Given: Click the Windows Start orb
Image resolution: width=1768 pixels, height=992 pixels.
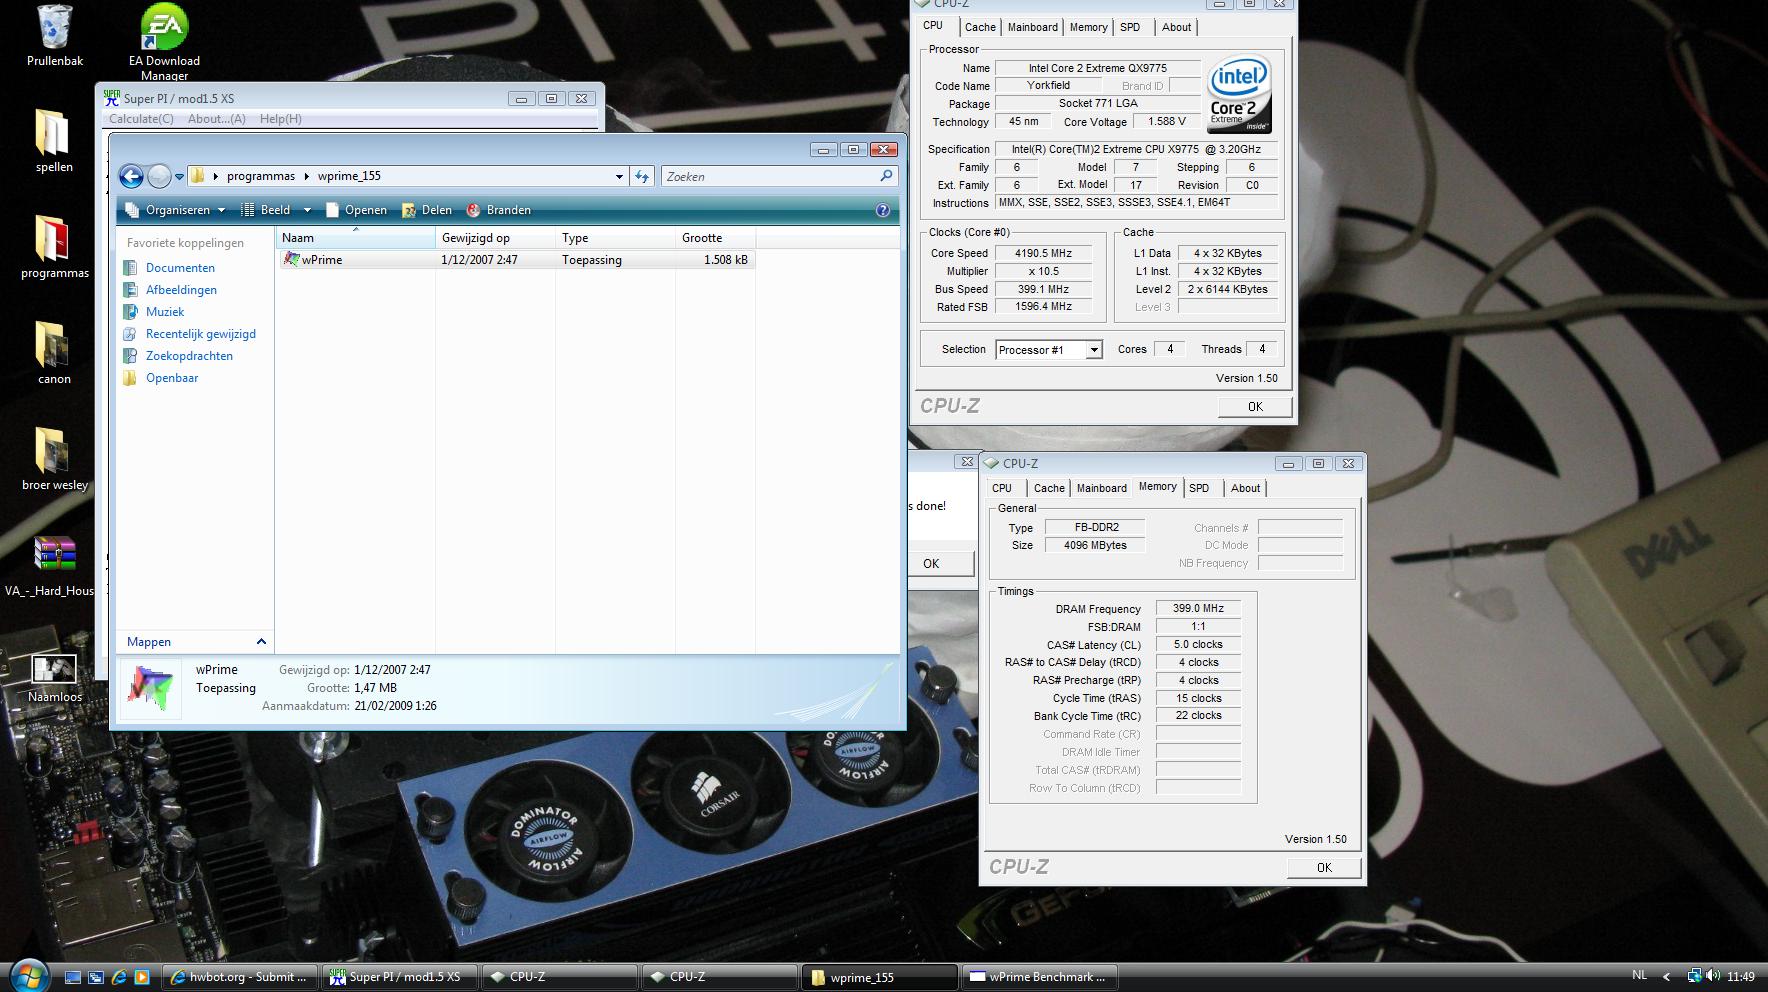Looking at the screenshot, I should tap(28, 975).
